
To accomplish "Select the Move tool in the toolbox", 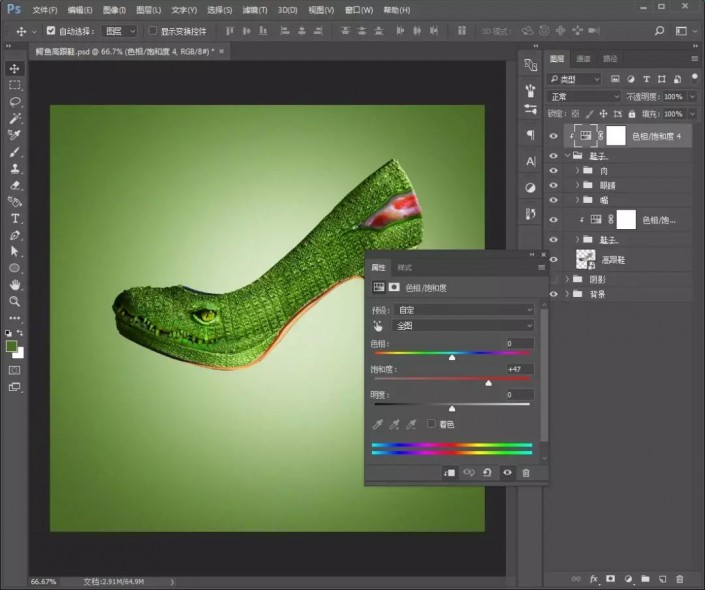I will click(x=14, y=68).
